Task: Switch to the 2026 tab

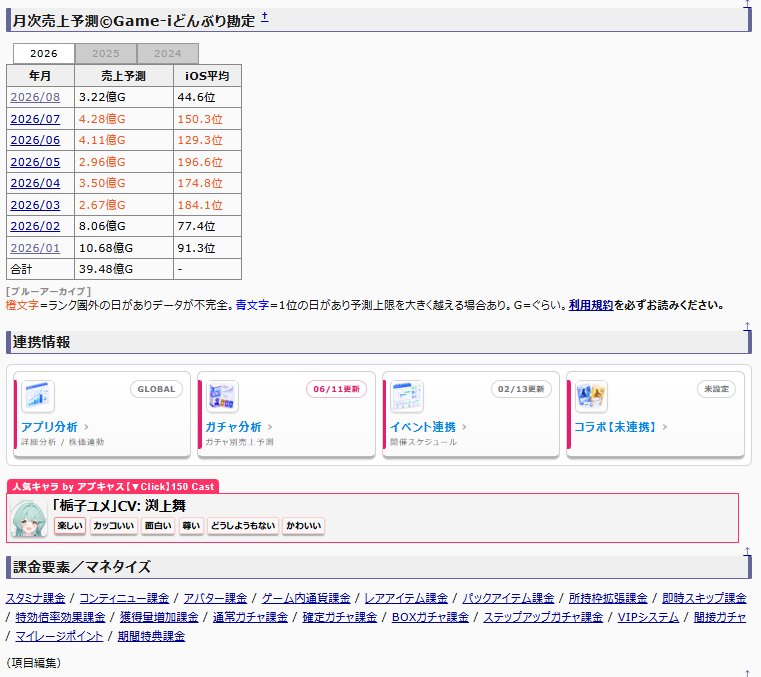Action: tap(44, 53)
